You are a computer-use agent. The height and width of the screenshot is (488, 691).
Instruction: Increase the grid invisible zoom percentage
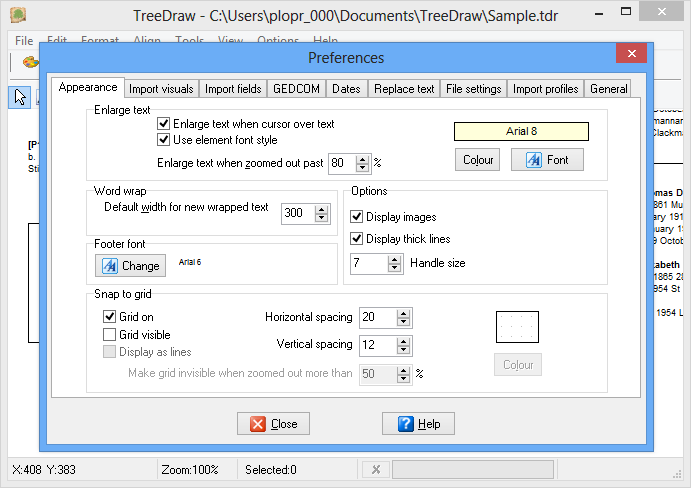pyautogui.click(x=403, y=370)
